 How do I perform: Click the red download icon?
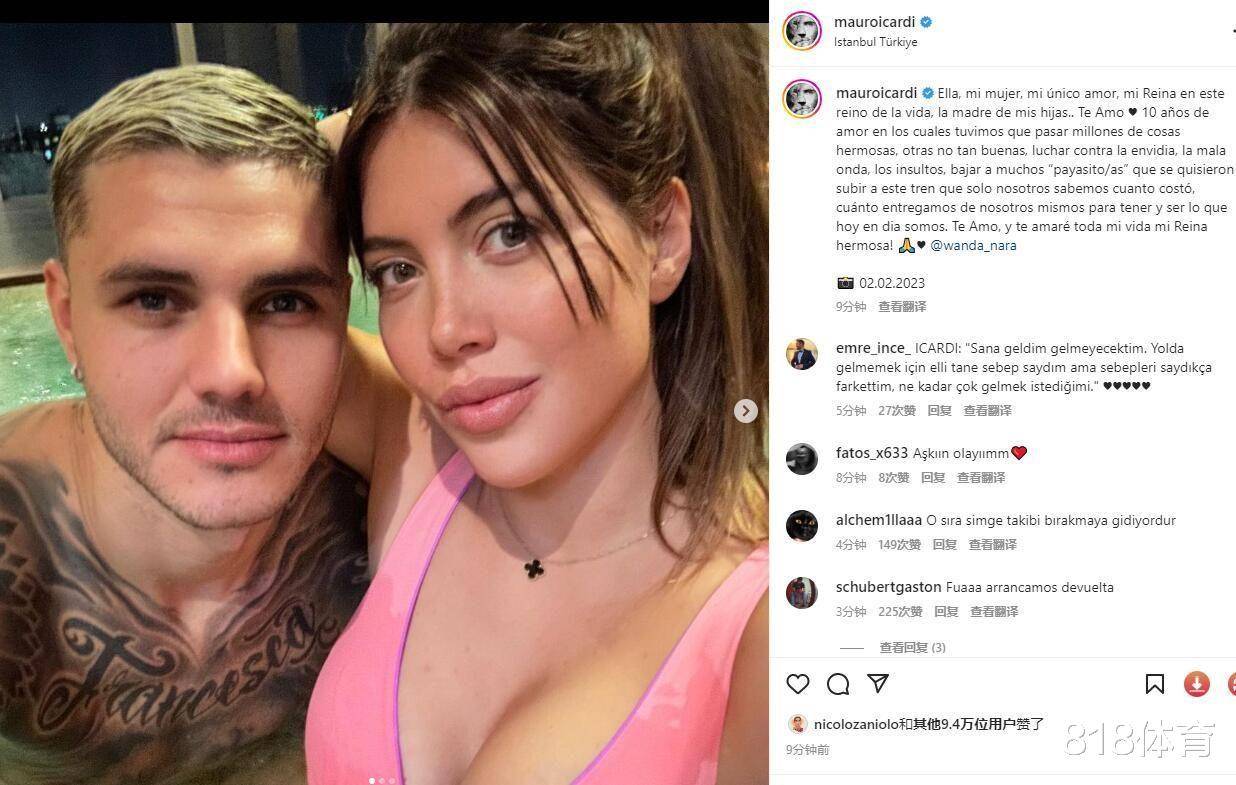(1197, 684)
